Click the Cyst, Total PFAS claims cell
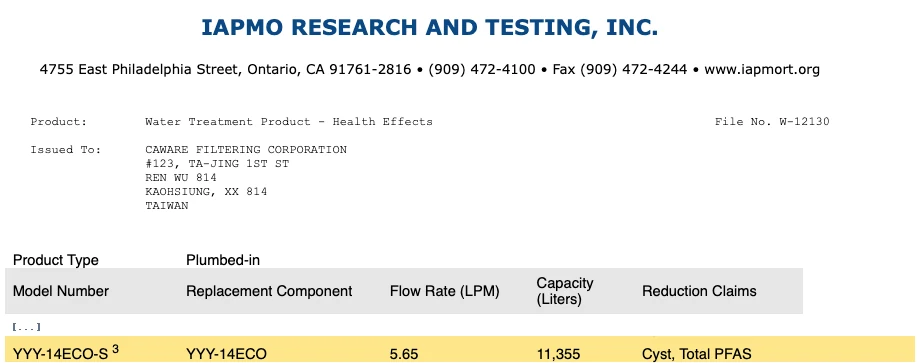This screenshot has height=363, width=920. 696,354
